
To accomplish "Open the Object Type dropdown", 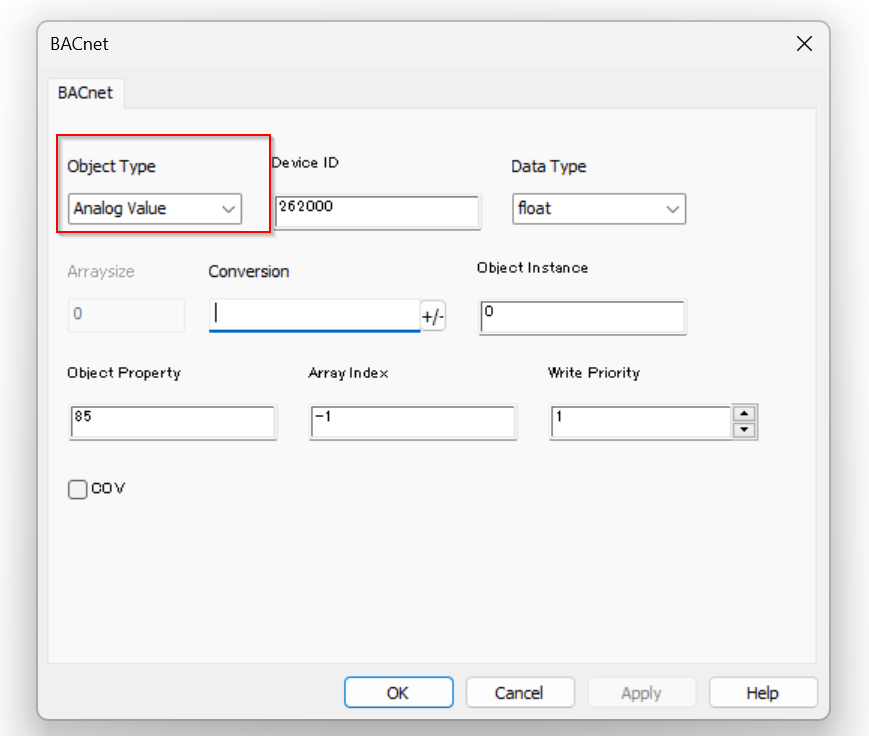I will coord(155,208).
